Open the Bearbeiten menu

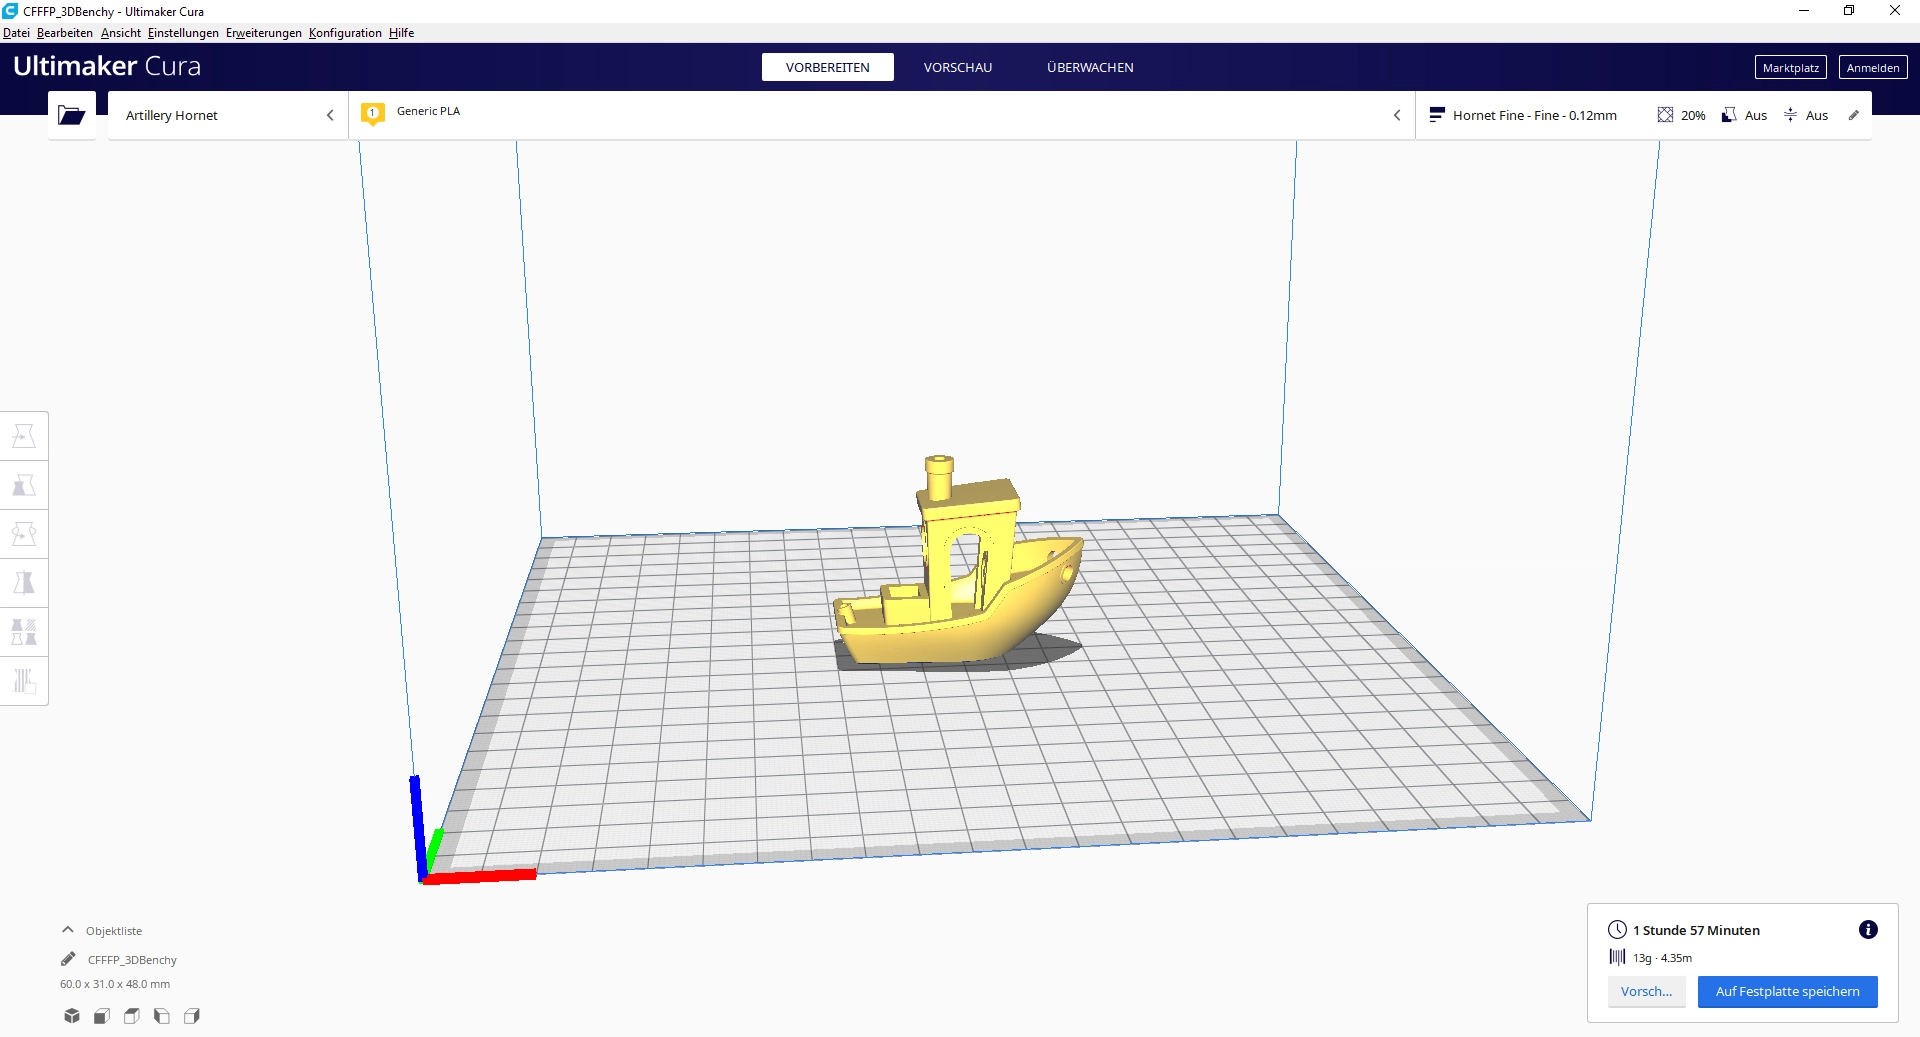[65, 33]
